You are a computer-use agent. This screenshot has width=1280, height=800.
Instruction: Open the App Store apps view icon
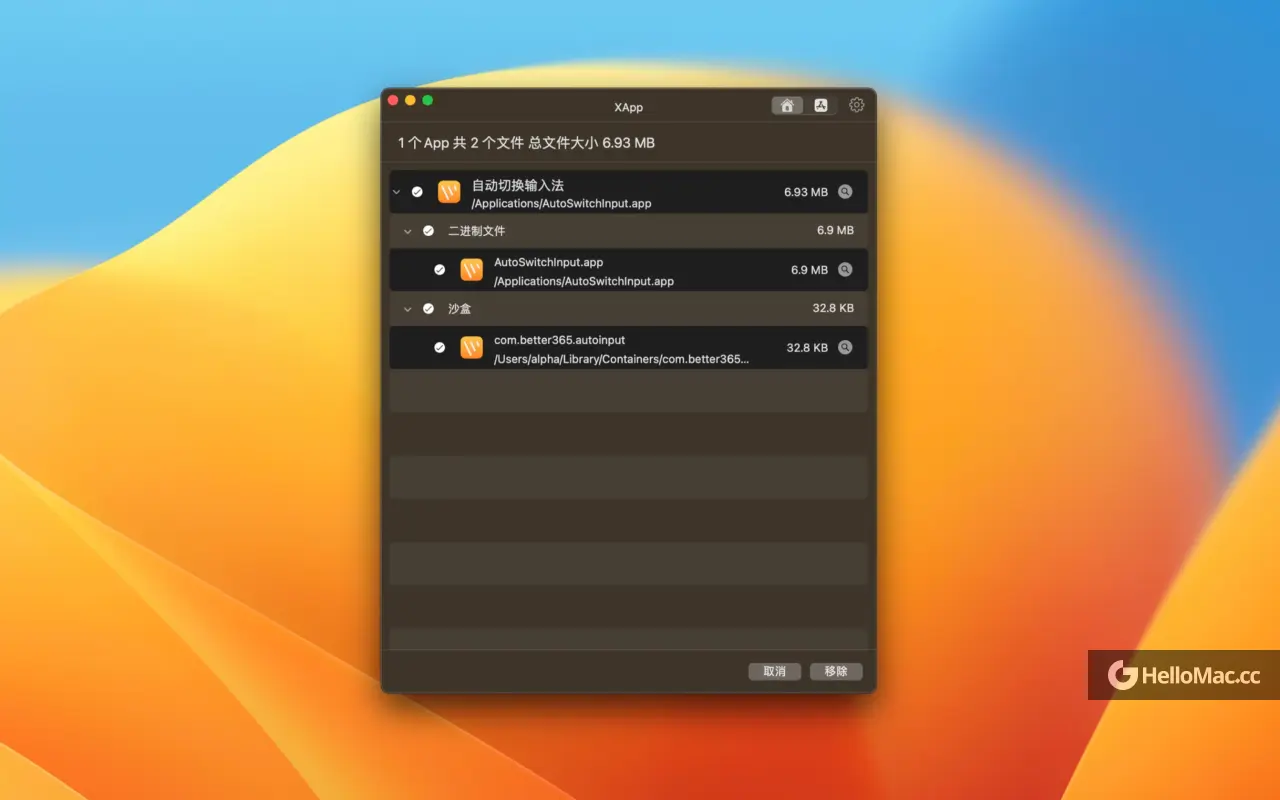tap(821, 105)
